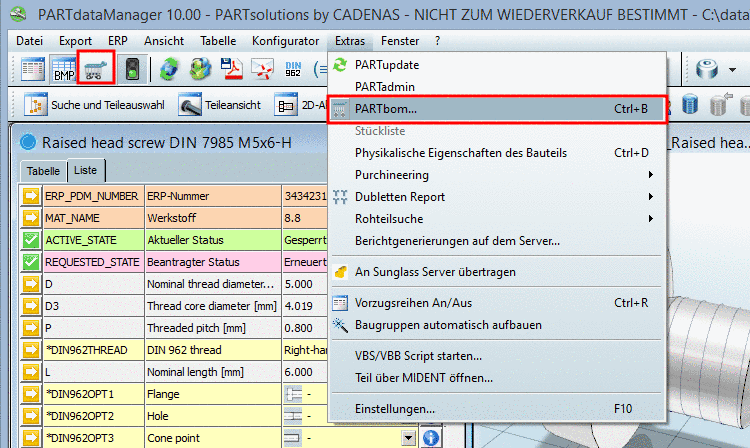Close the open Extras menu
The width and height of the screenshot is (750, 448).
[350, 41]
